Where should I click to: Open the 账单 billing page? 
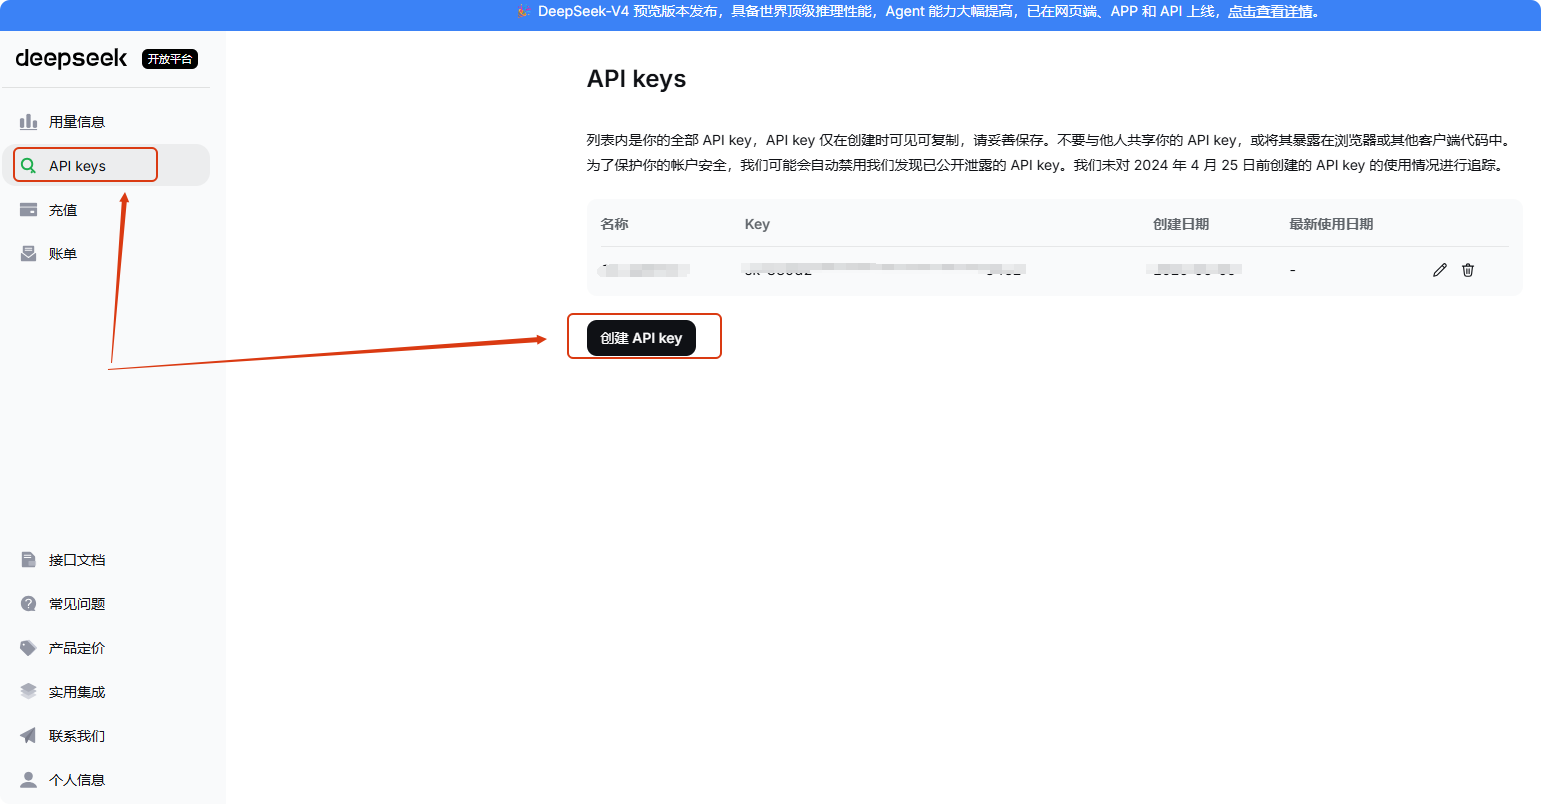pos(106,253)
